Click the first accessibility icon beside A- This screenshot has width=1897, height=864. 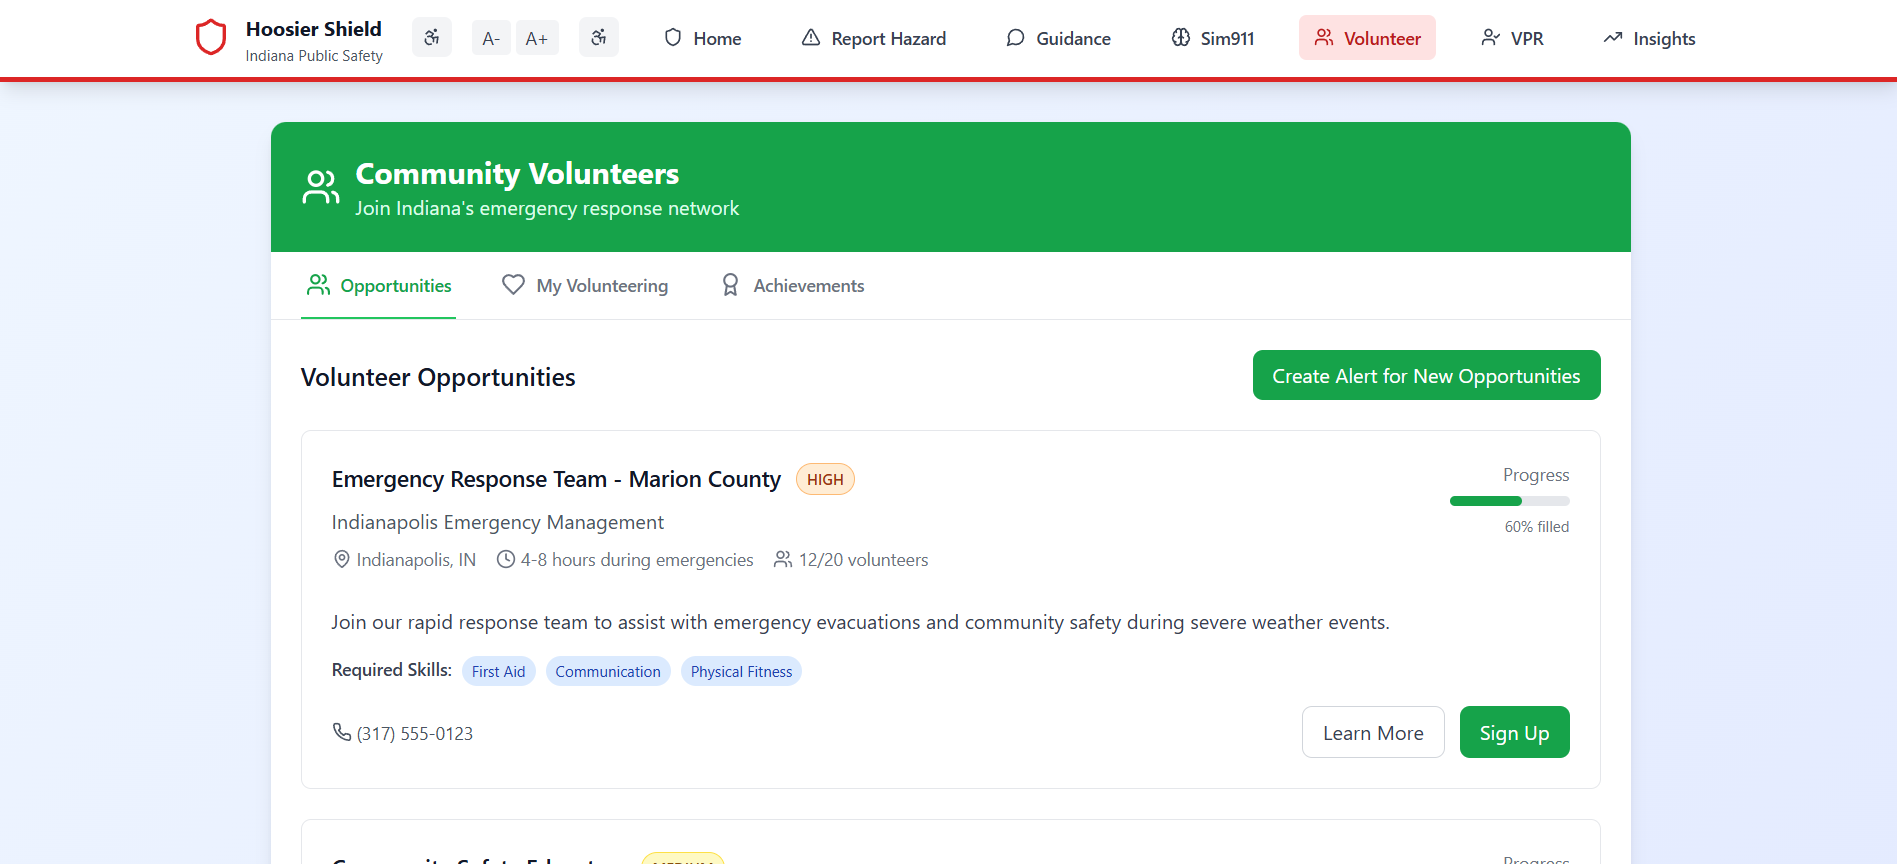[x=432, y=38]
